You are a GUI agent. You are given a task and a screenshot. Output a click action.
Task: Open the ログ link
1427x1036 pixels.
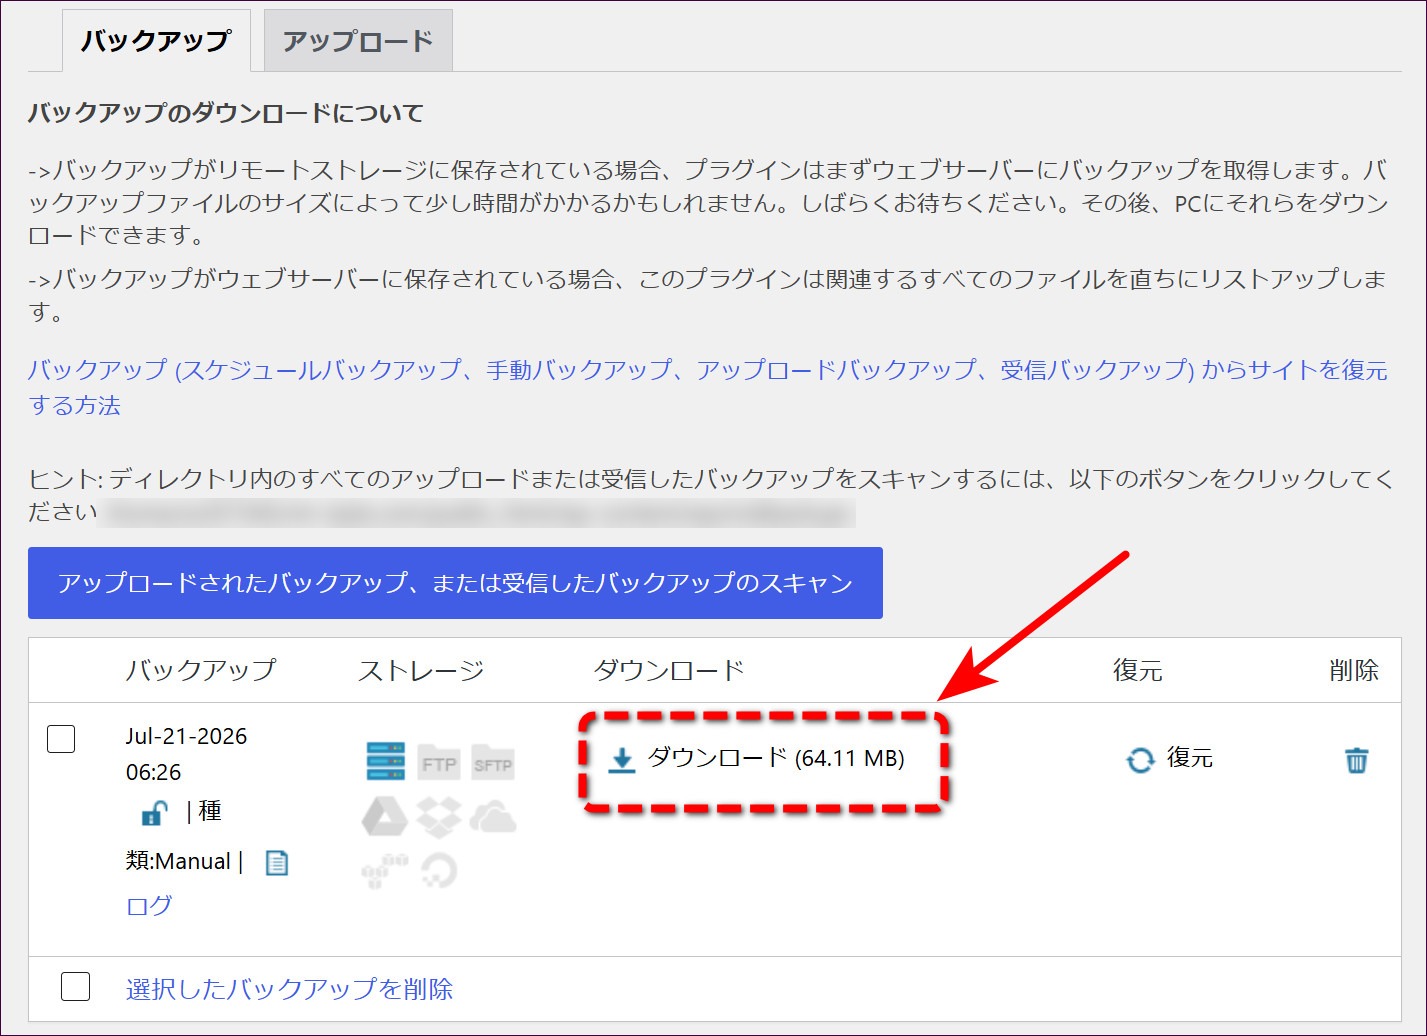coord(149,906)
